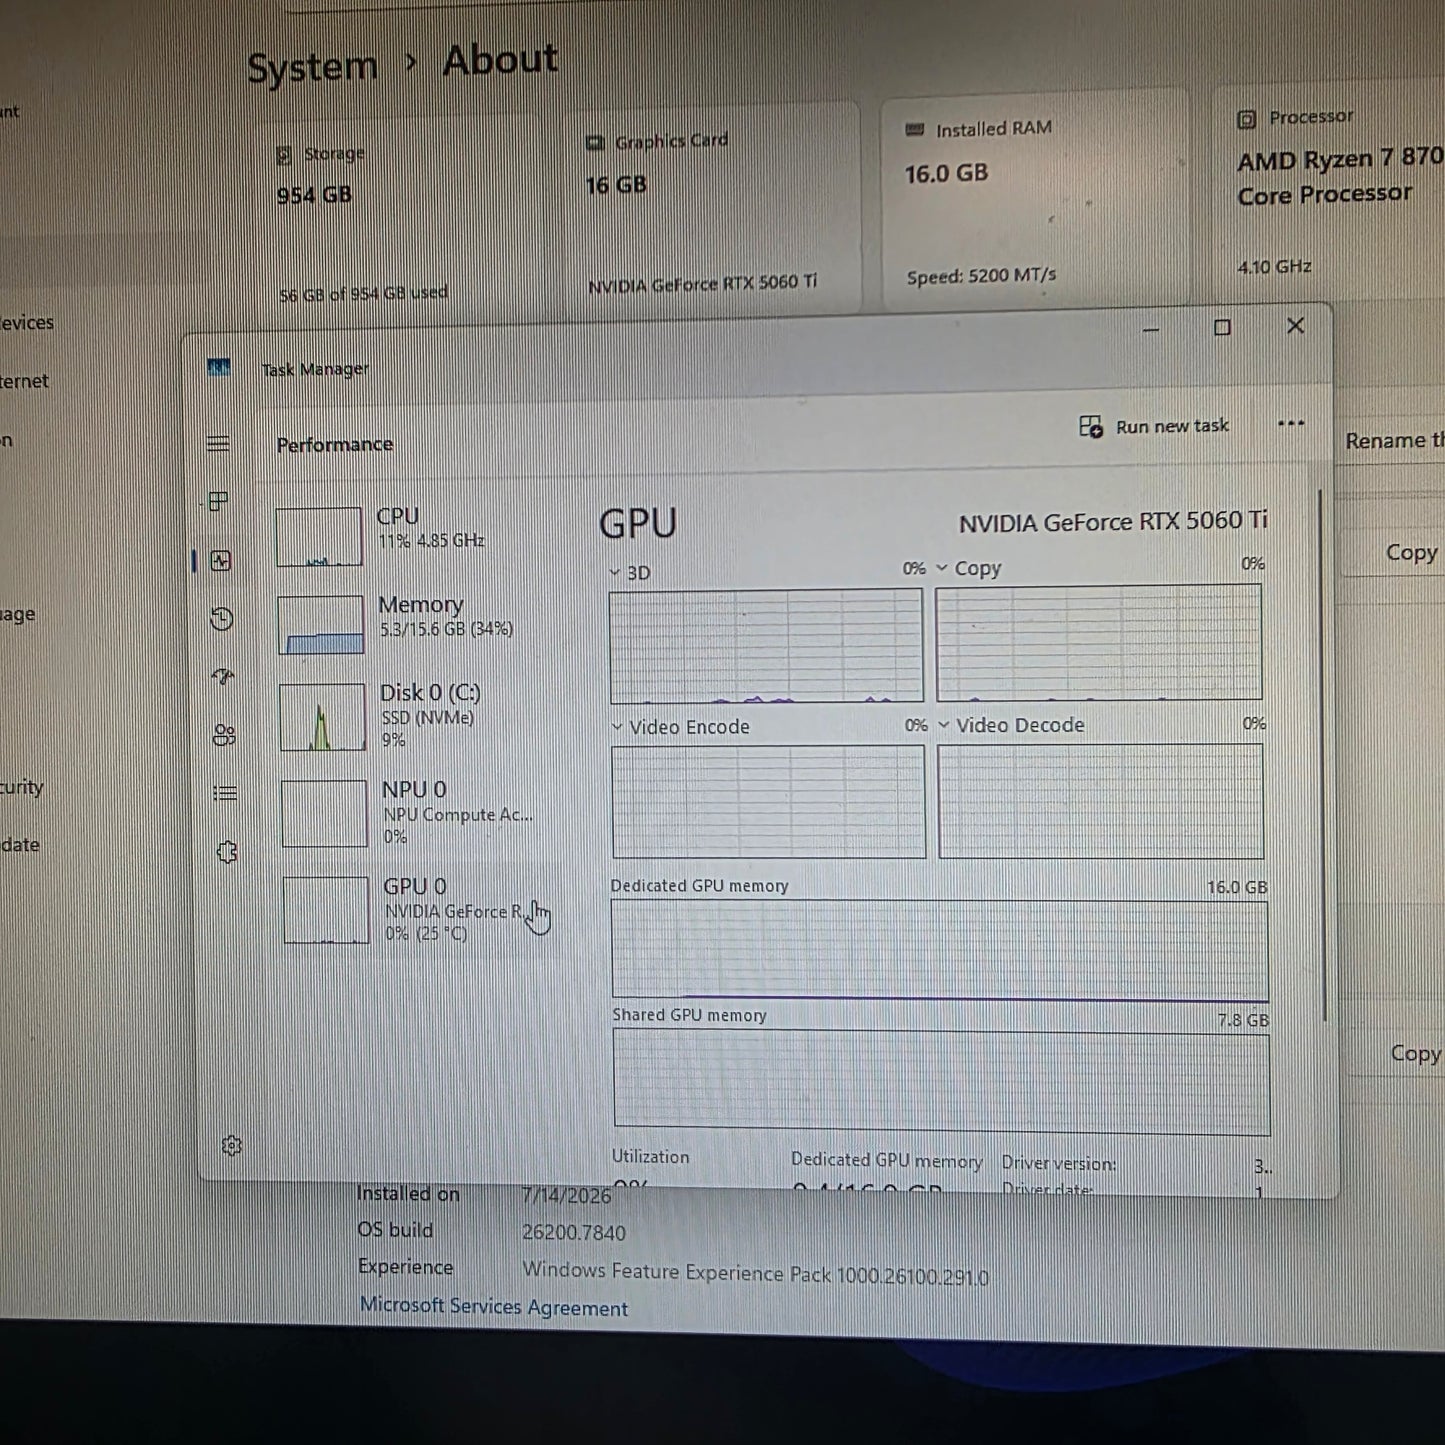
Task: Click the Video Encode utilization graph
Action: (769, 801)
